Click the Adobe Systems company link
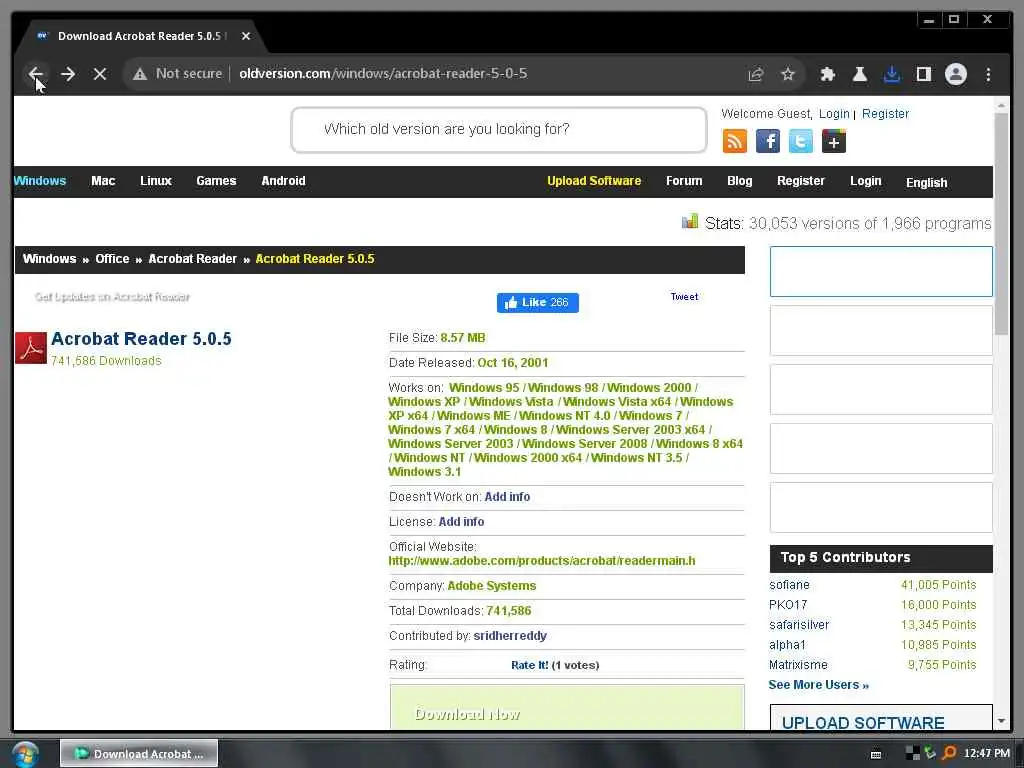The width and height of the screenshot is (1024, 768). (492, 586)
